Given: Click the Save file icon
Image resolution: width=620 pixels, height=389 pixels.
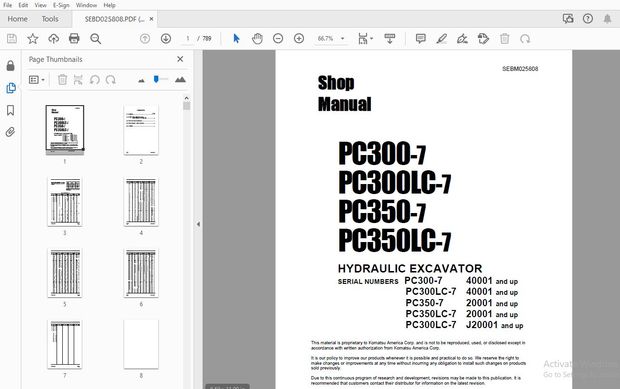Looking at the screenshot, I should tap(12, 38).
